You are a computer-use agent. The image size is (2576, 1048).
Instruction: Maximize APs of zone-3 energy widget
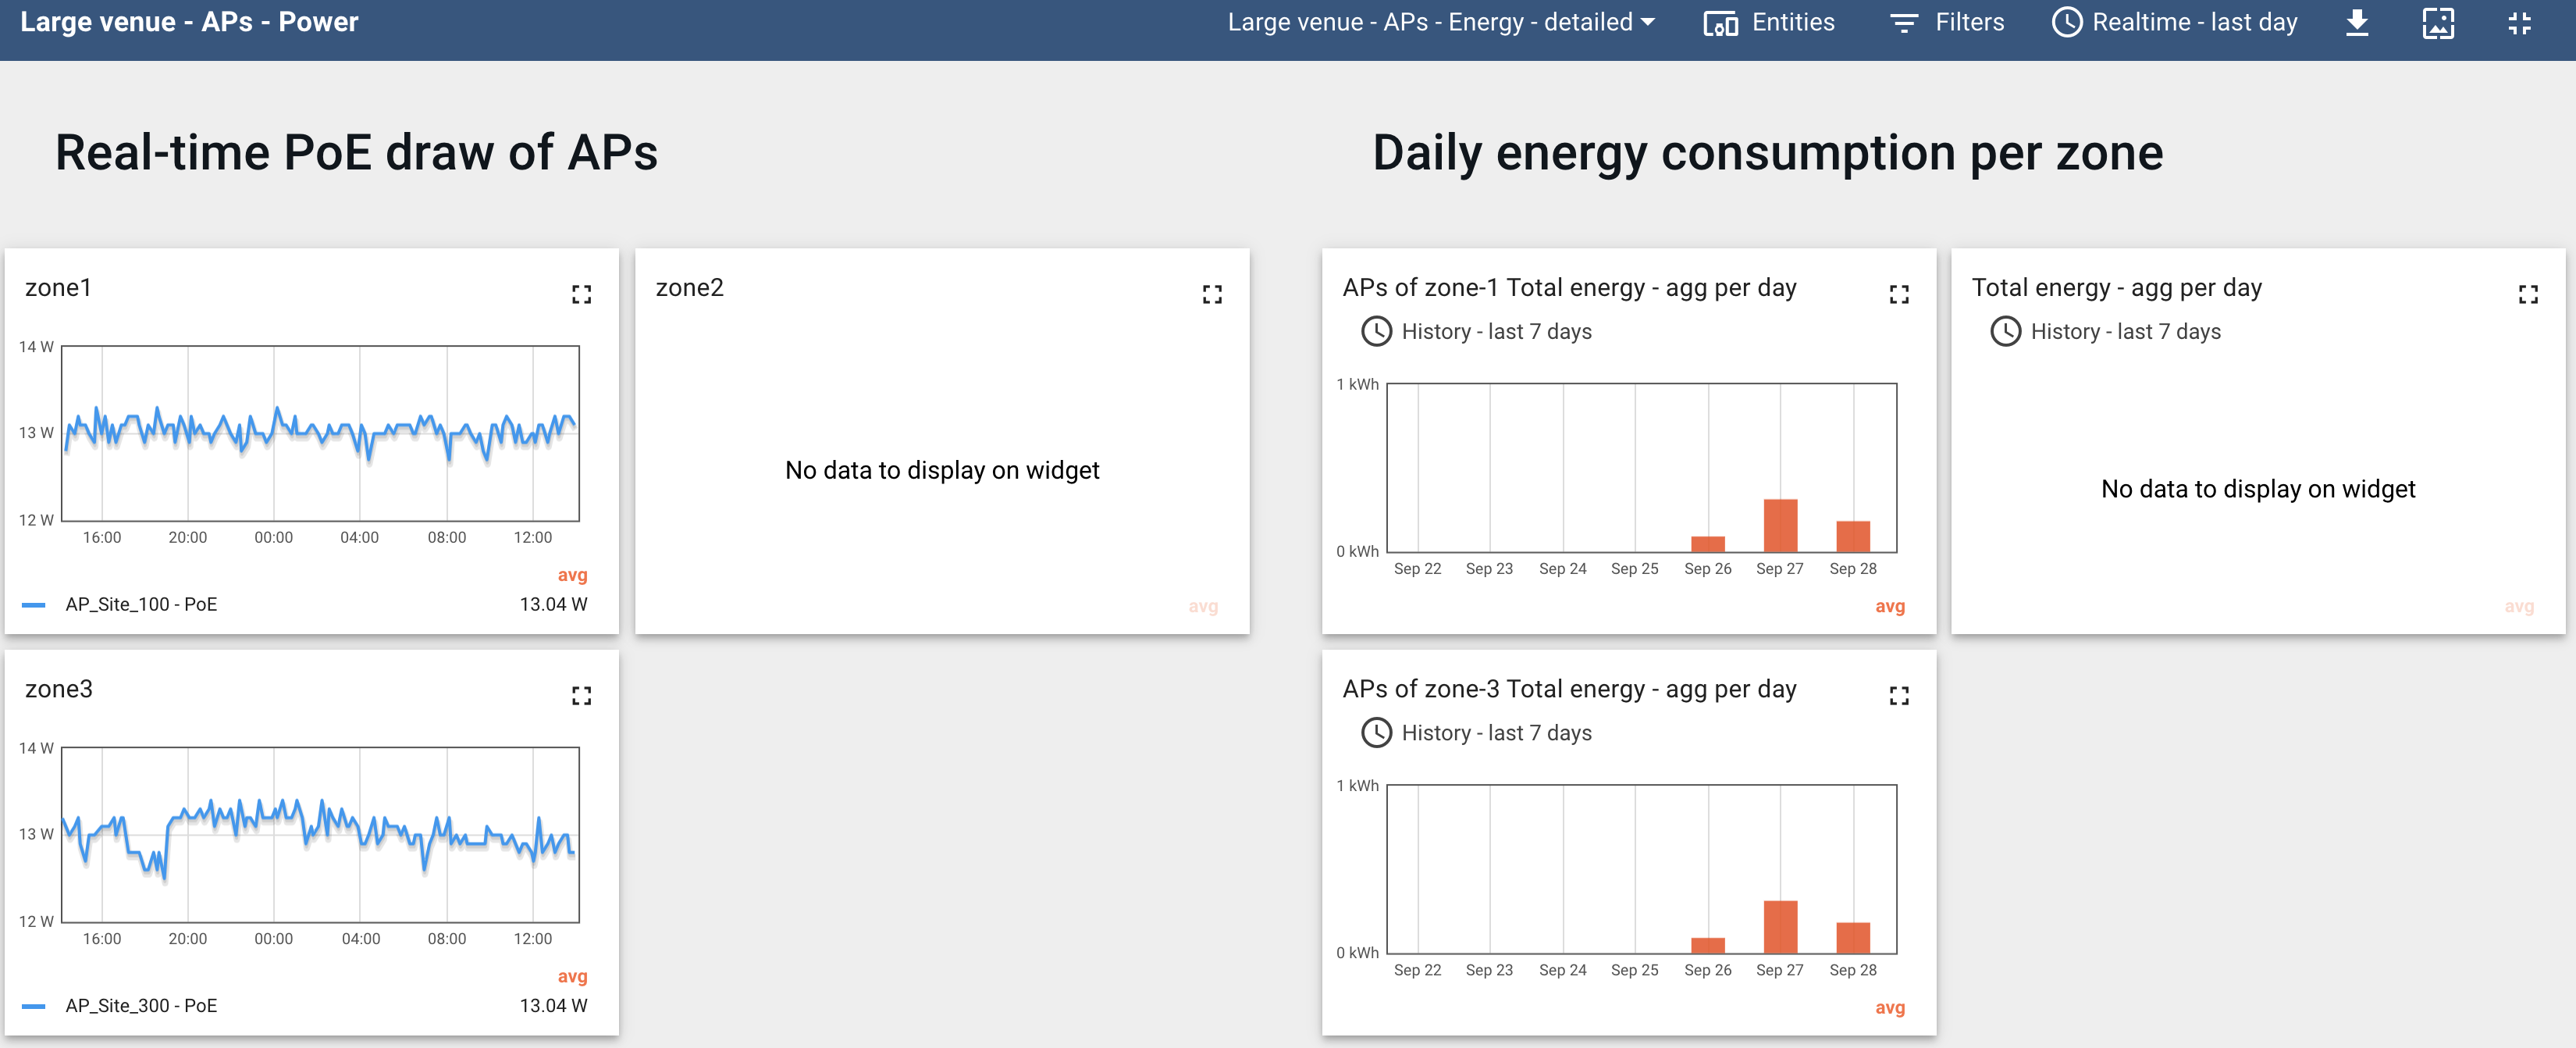pos(1898,695)
